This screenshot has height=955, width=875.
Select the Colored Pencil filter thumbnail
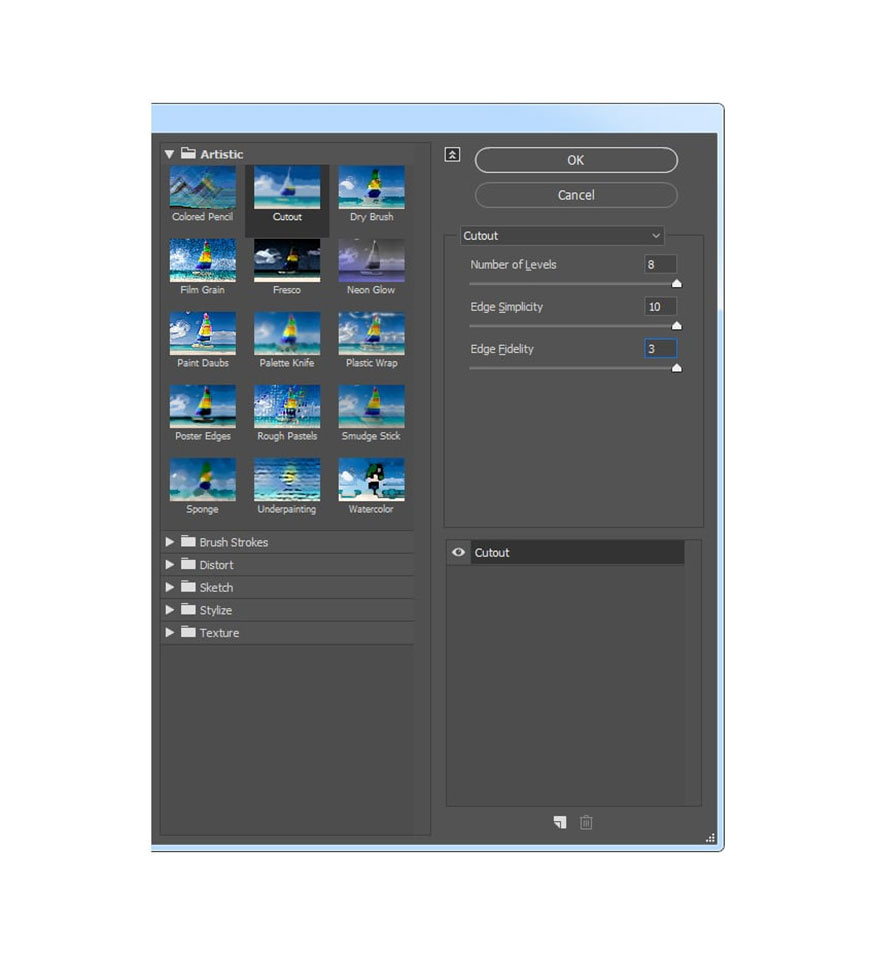(x=202, y=188)
